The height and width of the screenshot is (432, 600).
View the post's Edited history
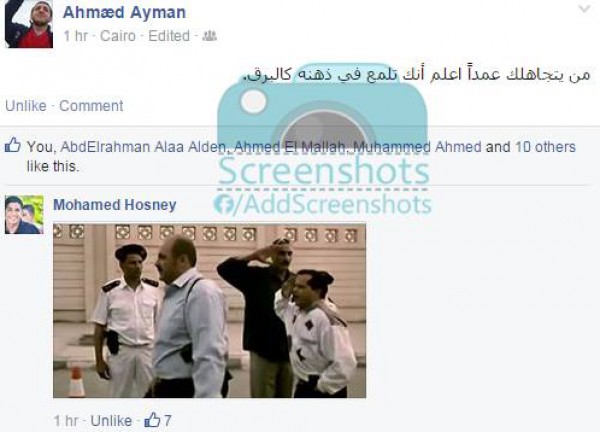click(x=169, y=36)
